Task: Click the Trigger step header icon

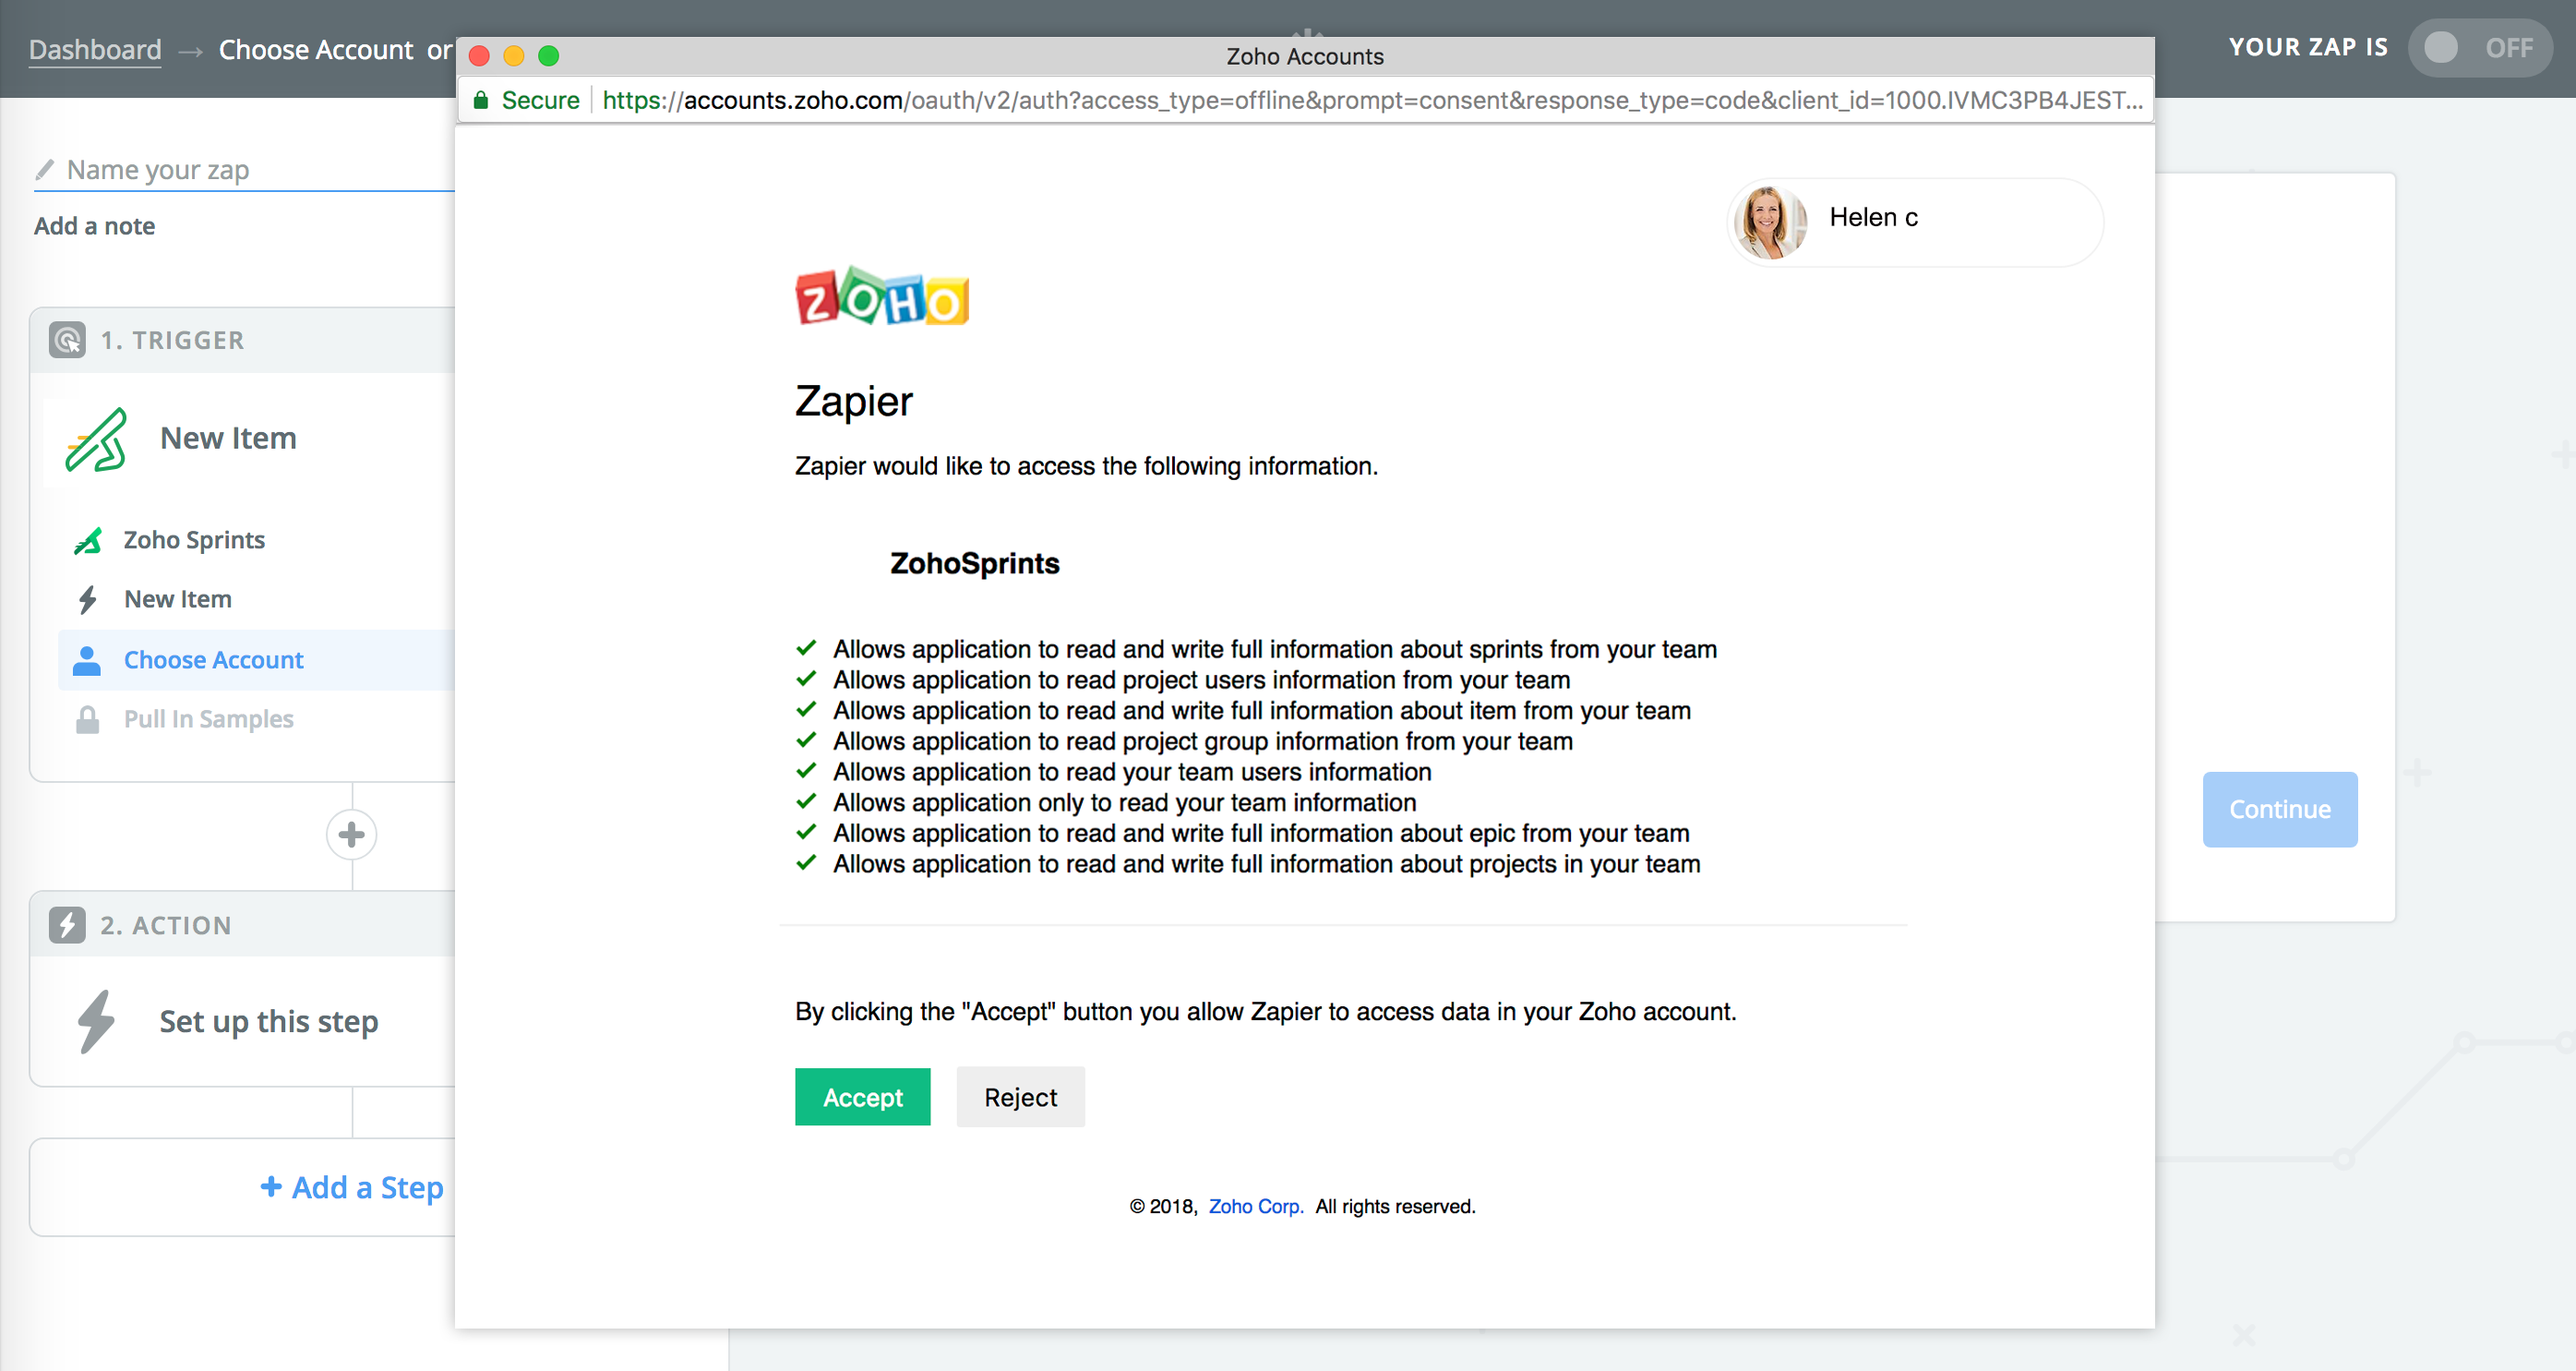Action: tap(67, 340)
